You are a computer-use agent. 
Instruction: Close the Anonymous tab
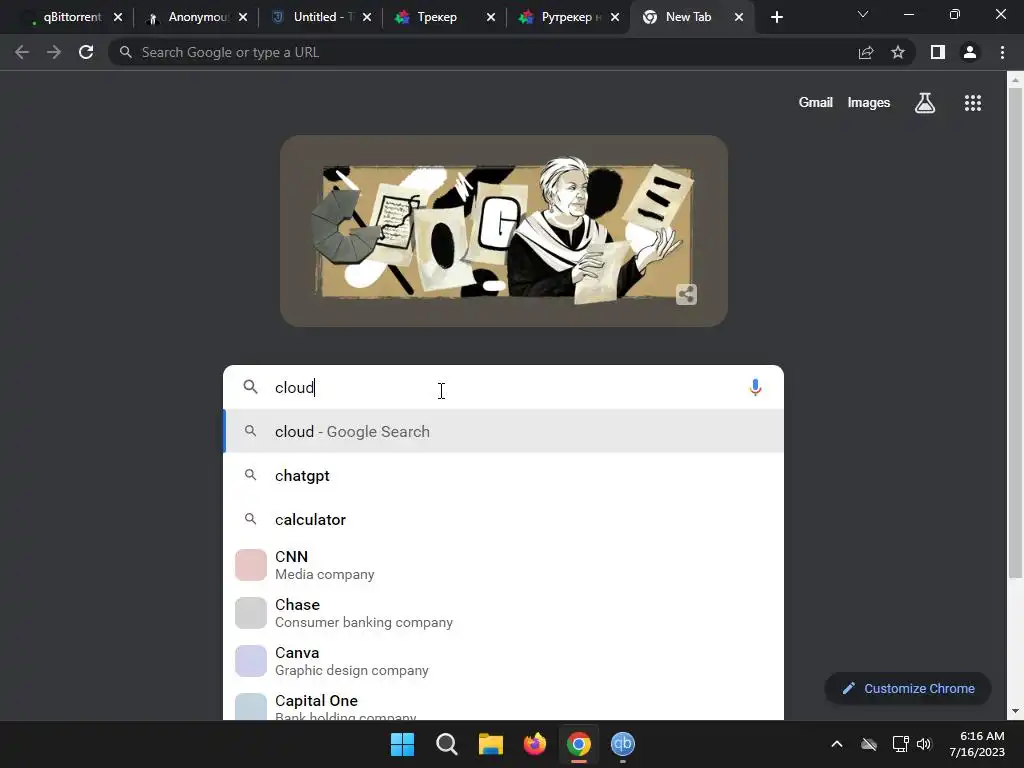[x=243, y=17]
